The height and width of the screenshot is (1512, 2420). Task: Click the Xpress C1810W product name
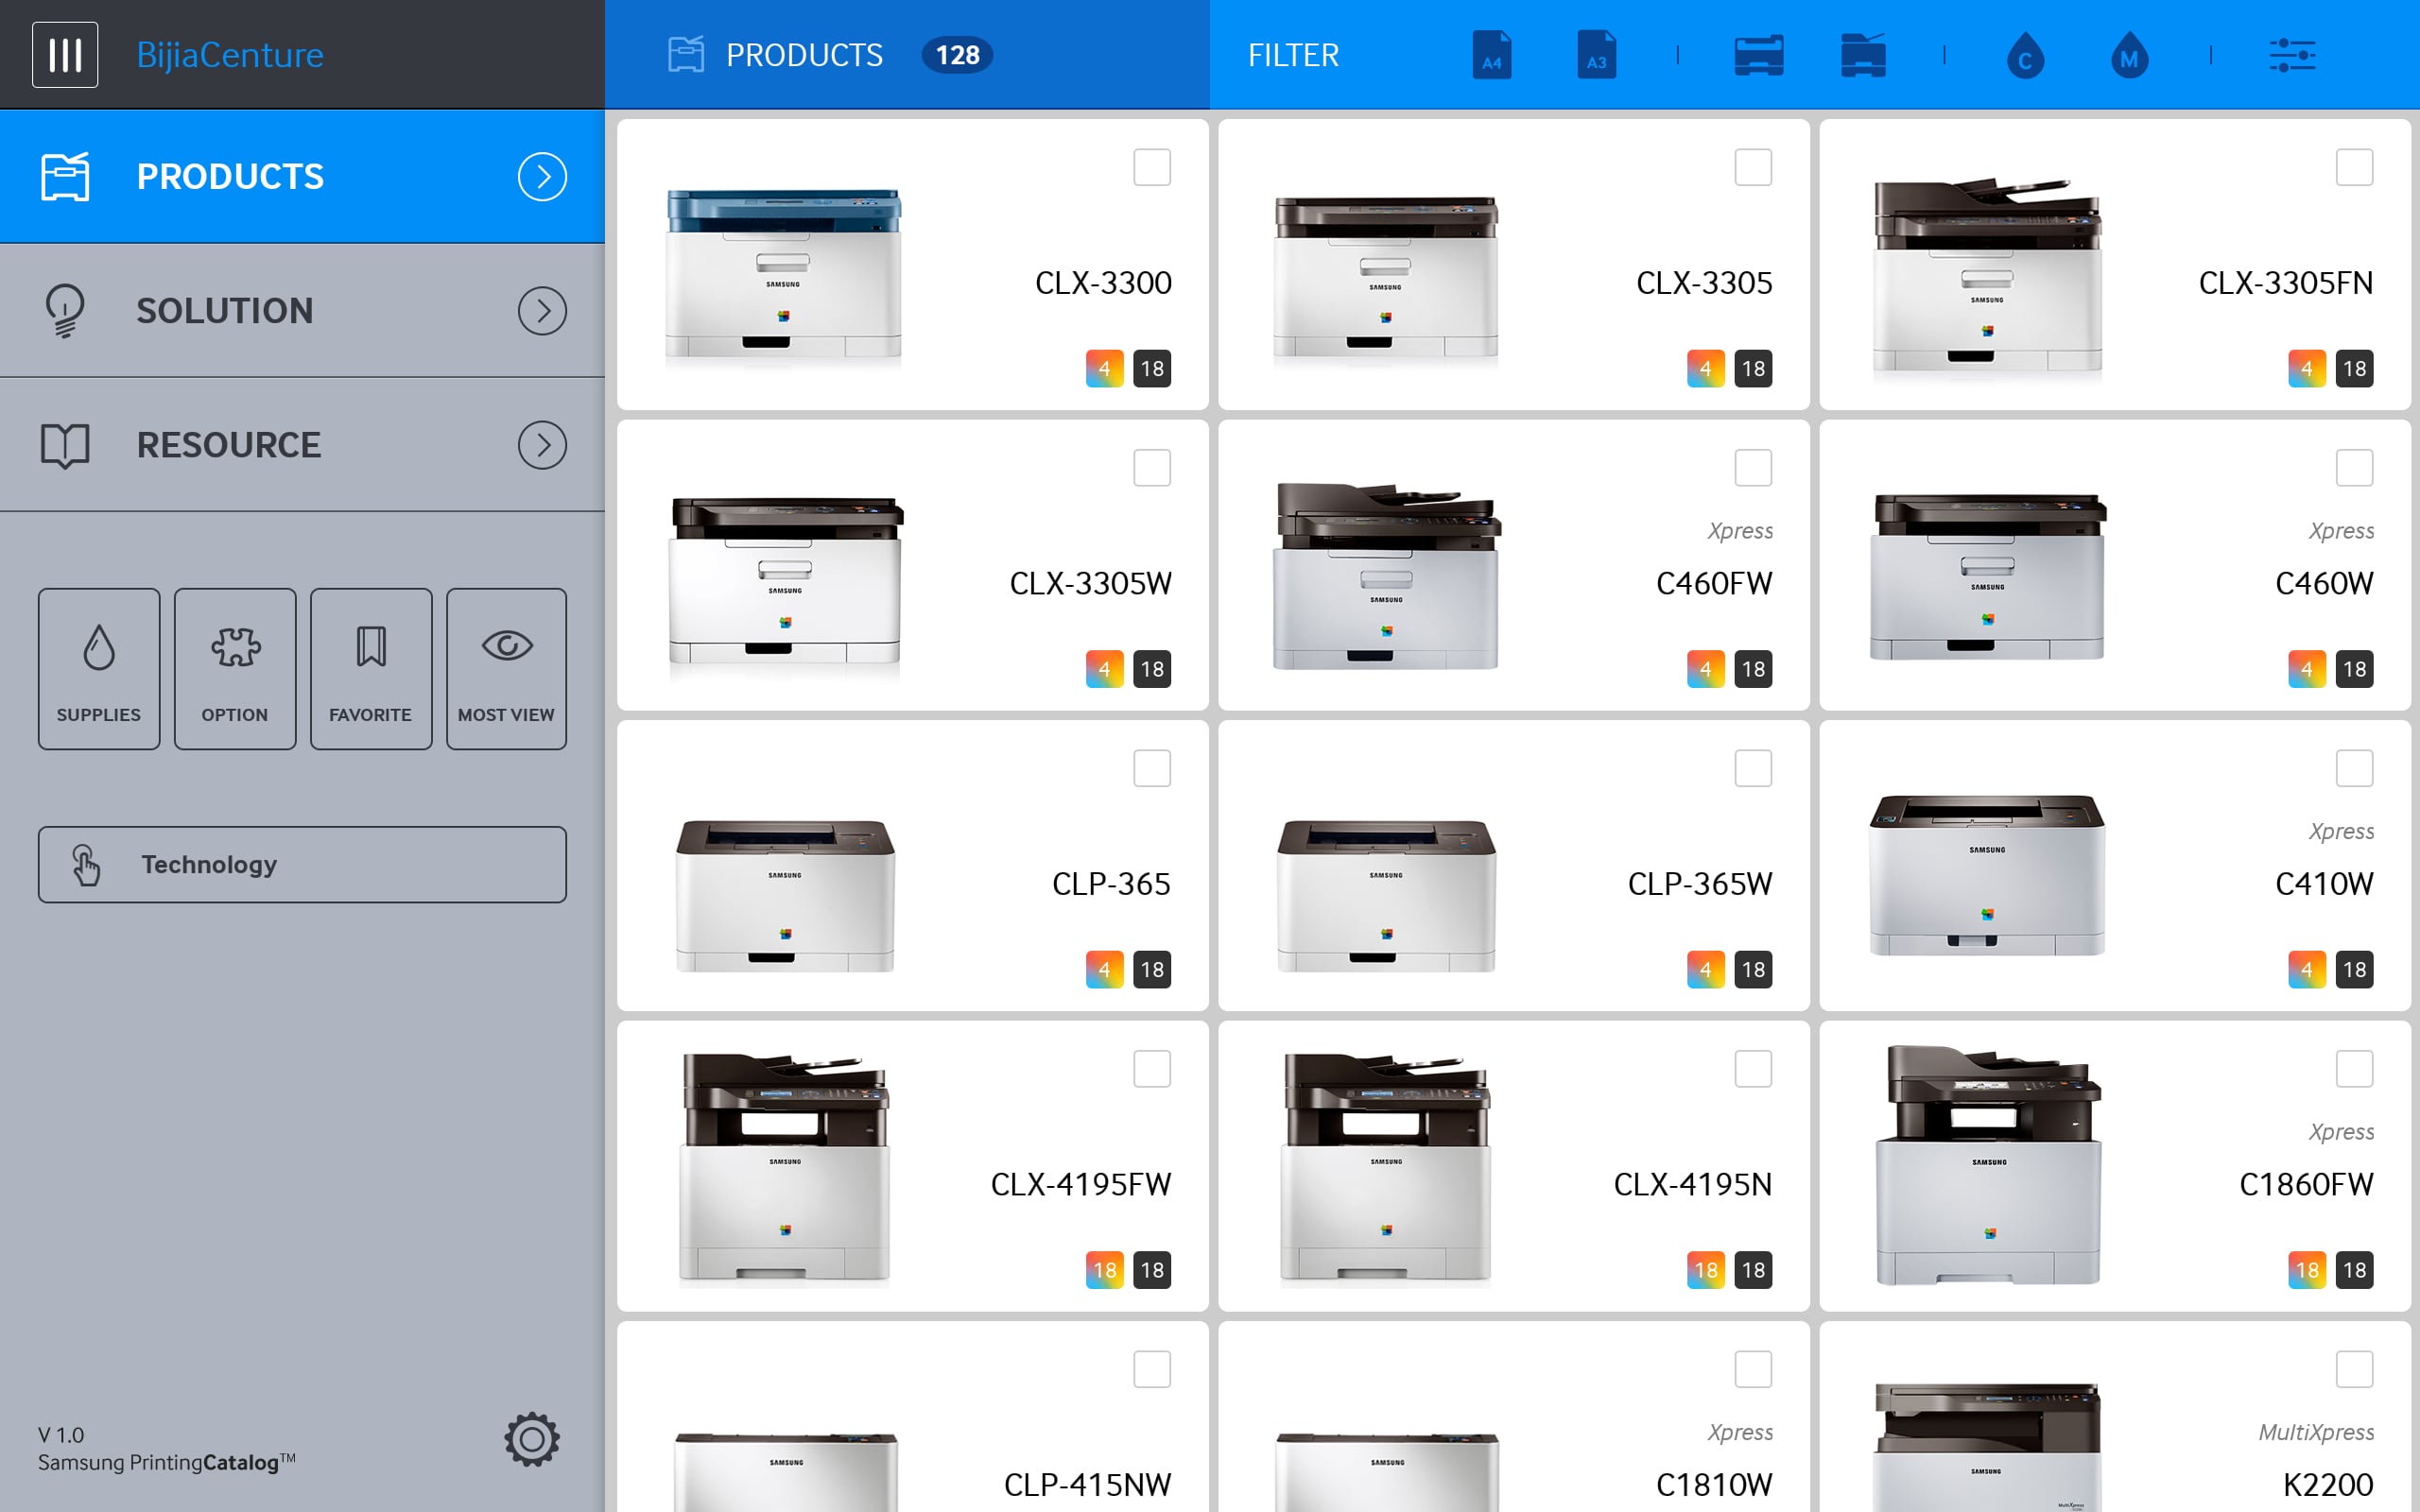tap(1714, 1485)
